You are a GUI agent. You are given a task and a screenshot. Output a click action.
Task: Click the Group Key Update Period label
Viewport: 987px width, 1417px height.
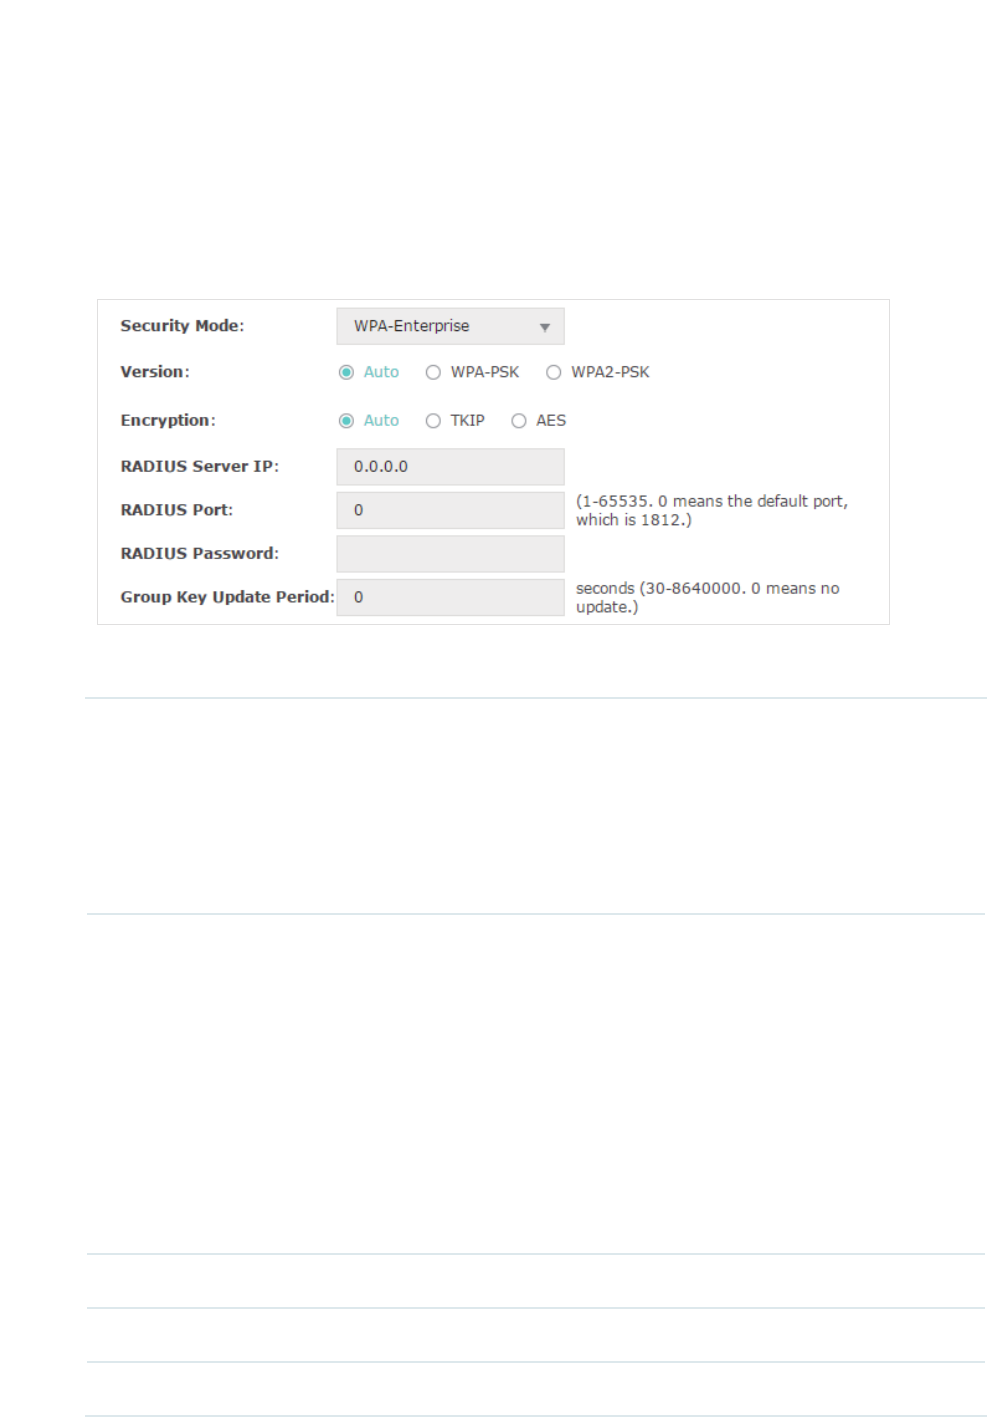click(228, 597)
